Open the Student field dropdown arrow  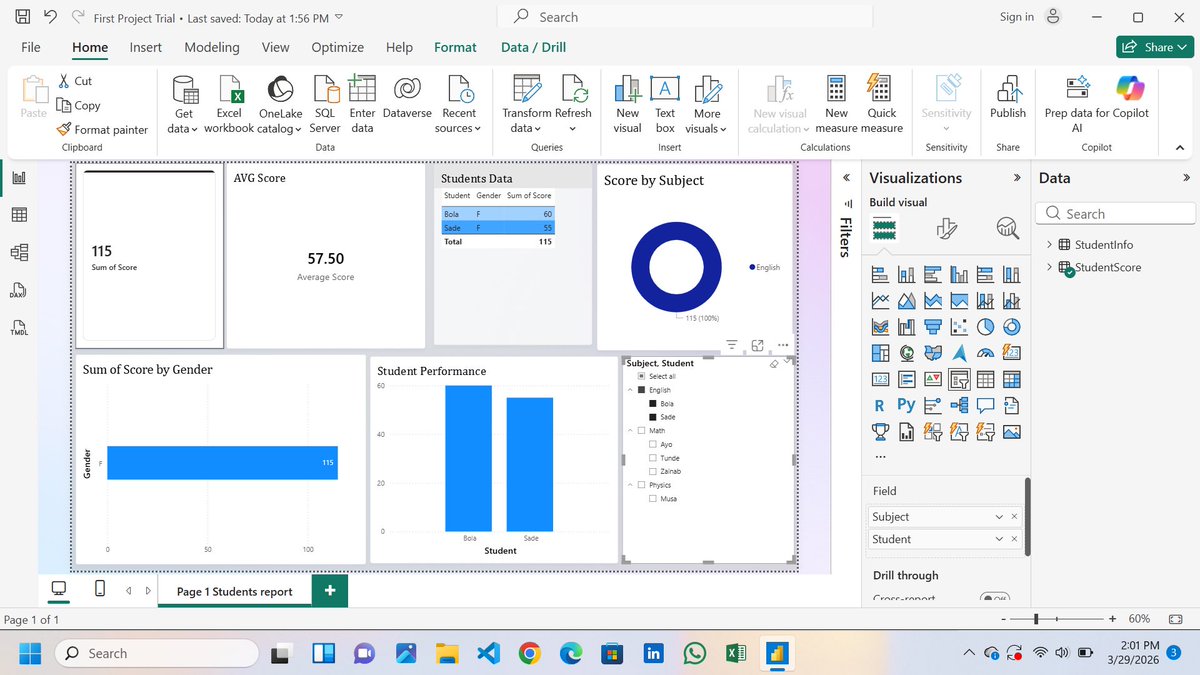999,539
